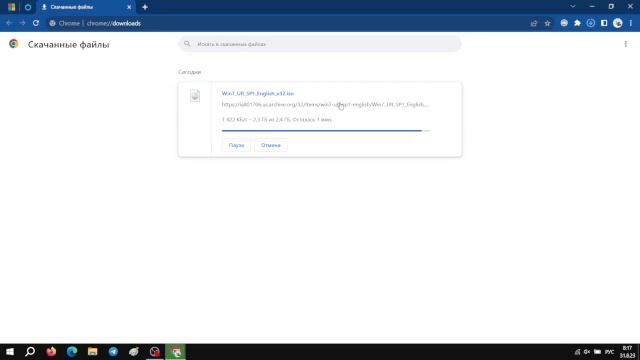Click the browser forward arrow

pyautogui.click(x=22, y=23)
